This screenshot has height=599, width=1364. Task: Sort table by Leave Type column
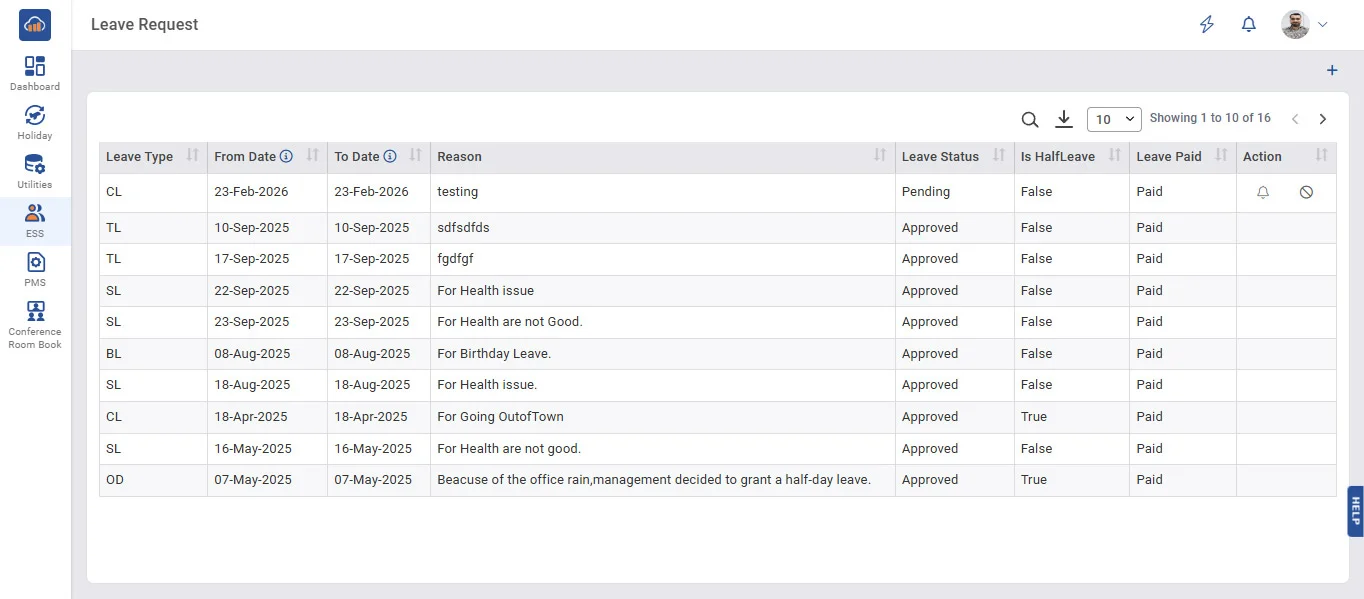click(193, 156)
